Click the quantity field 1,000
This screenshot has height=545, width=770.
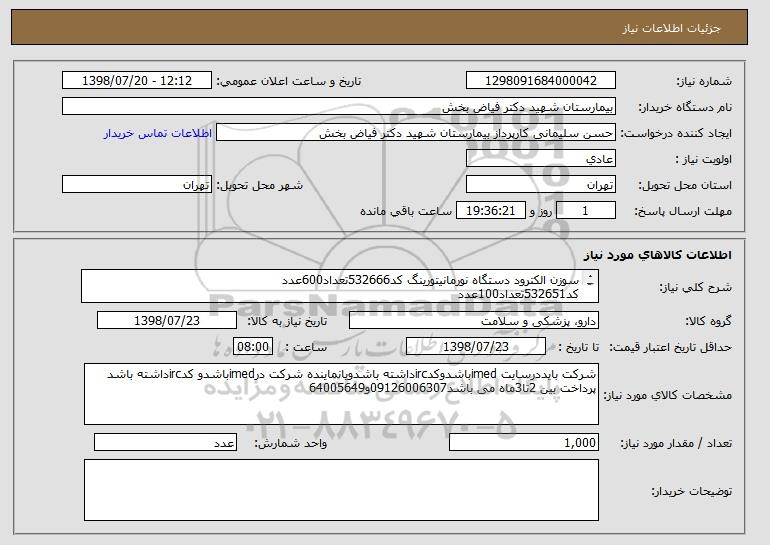(x=524, y=442)
